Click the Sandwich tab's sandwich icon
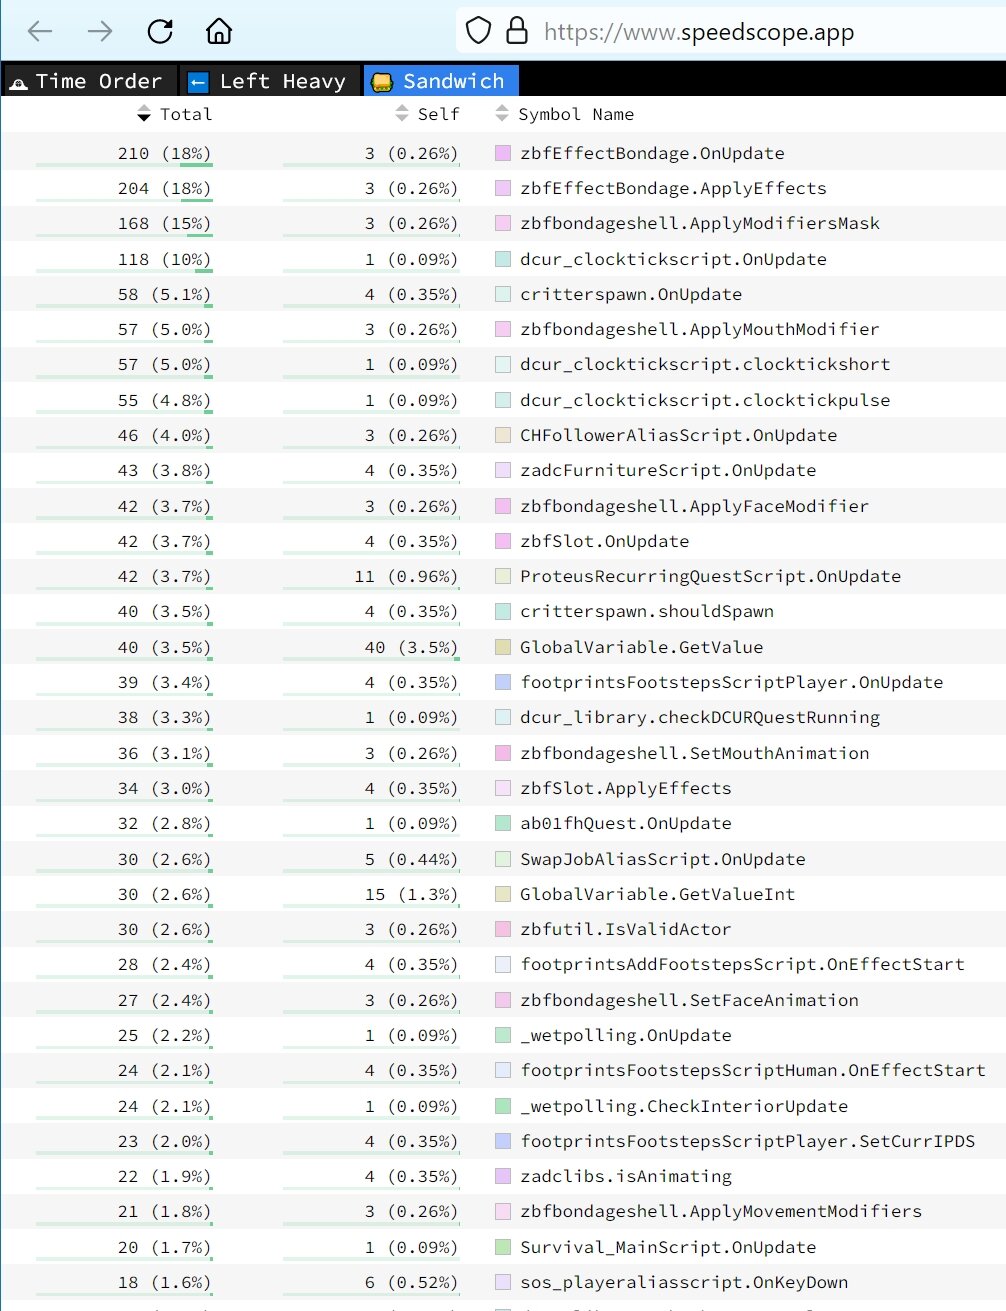This screenshot has height=1311, width=1006. click(x=382, y=83)
